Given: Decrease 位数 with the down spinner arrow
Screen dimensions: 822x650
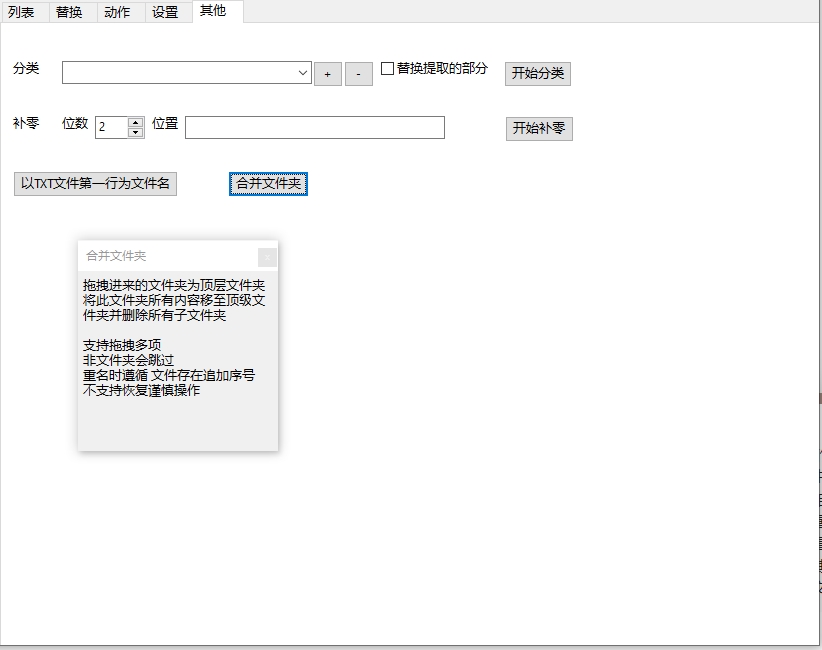Looking at the screenshot, I should (x=136, y=132).
